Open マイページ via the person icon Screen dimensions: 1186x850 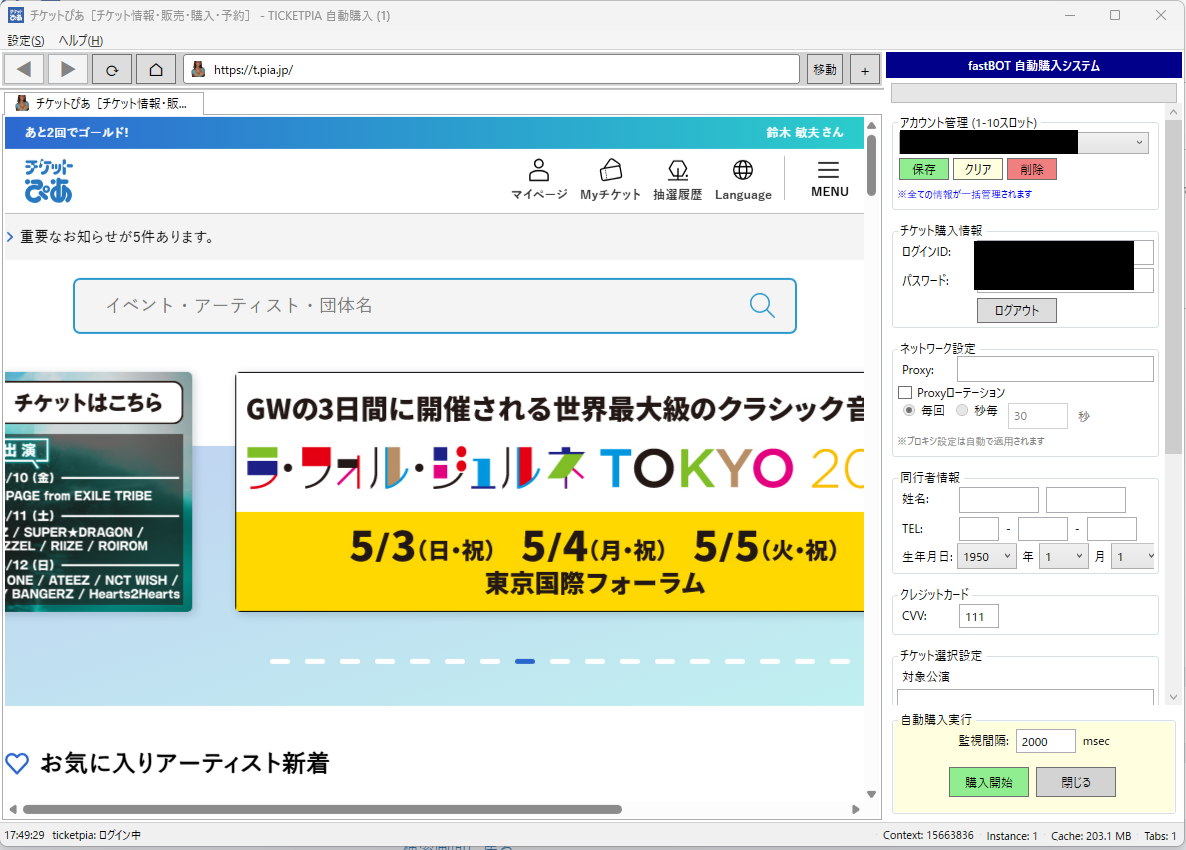tap(539, 170)
